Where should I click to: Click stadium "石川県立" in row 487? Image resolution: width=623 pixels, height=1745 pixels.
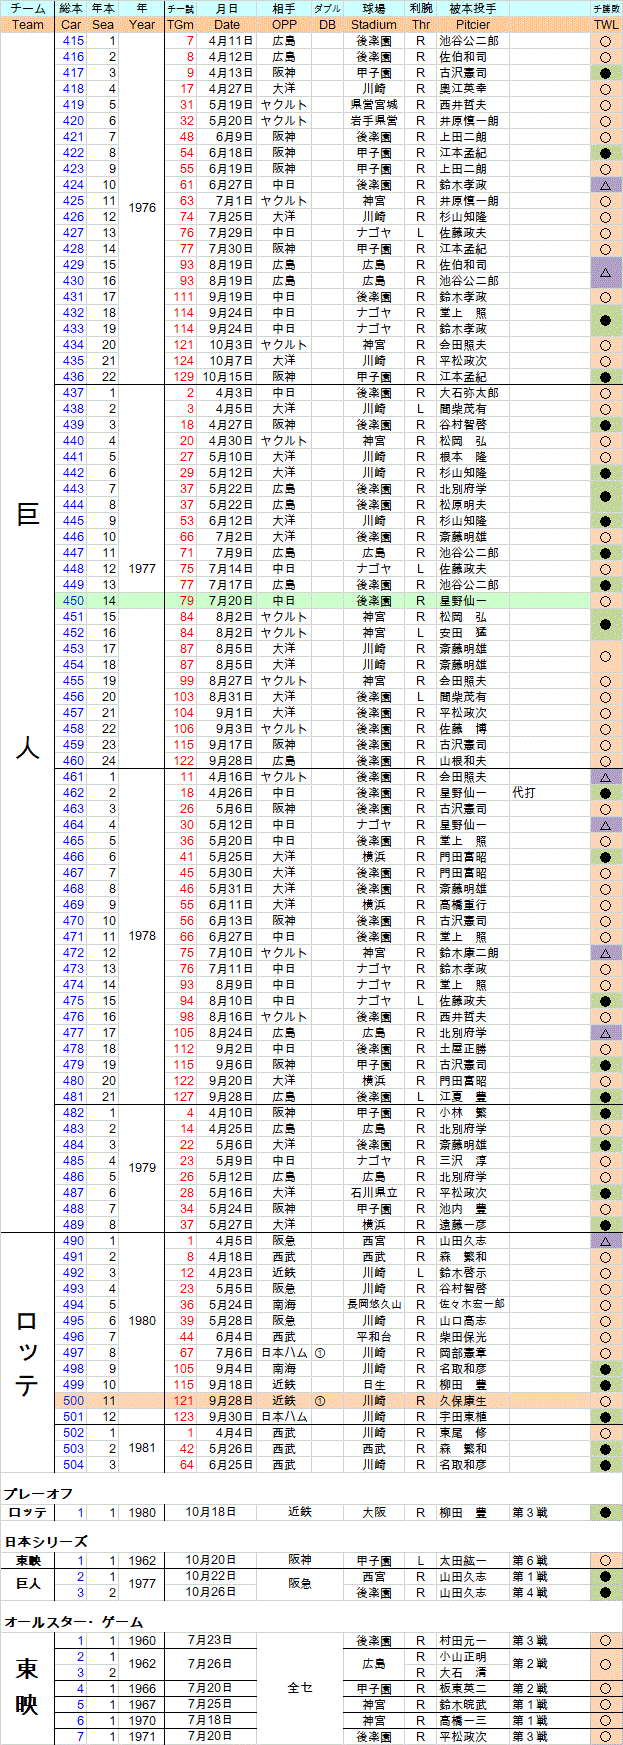click(x=374, y=1193)
